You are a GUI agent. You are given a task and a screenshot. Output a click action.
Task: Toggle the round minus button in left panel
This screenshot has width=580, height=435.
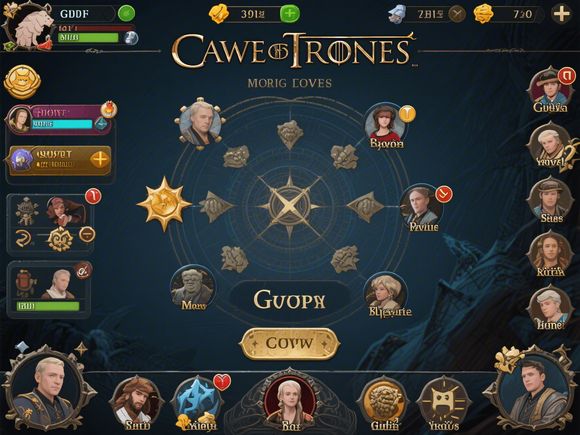(x=87, y=235)
